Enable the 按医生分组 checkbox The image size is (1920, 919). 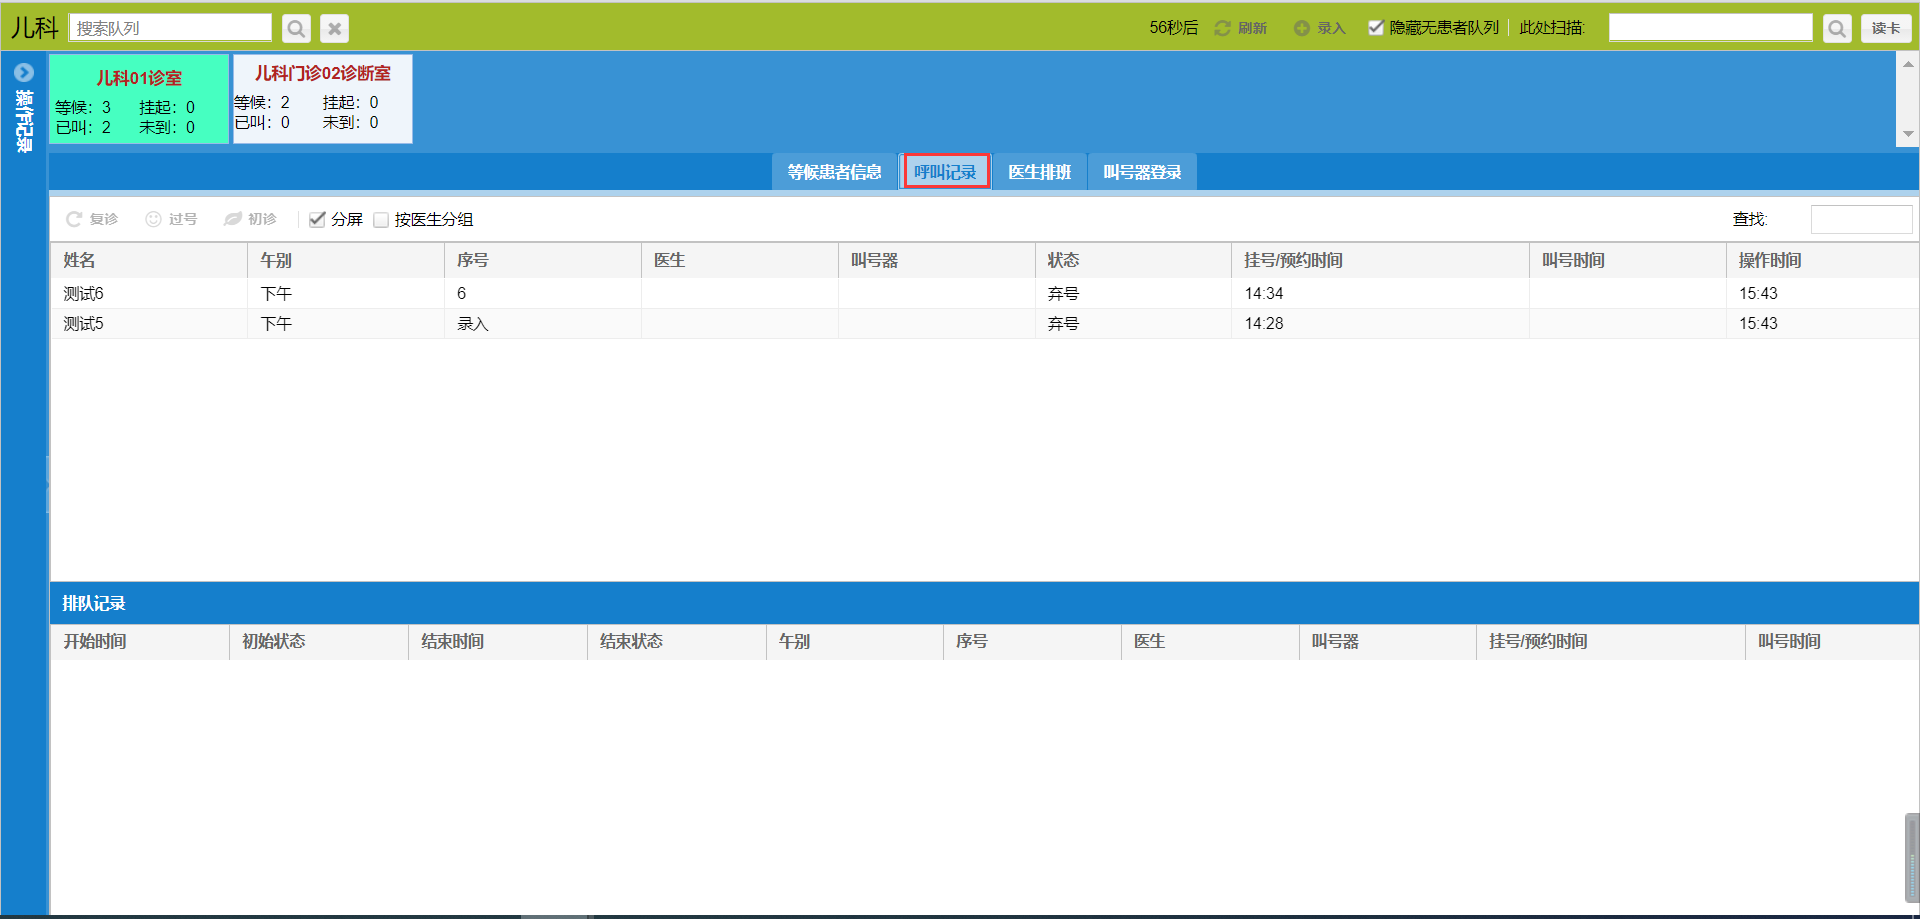pos(381,220)
